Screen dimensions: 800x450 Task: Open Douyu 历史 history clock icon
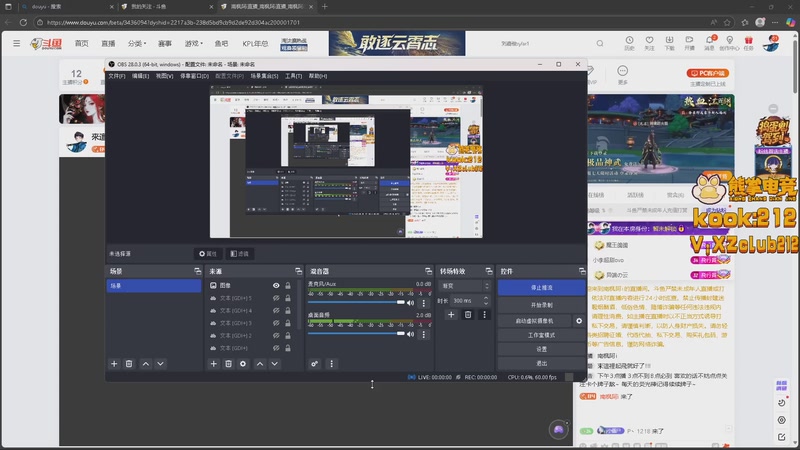click(630, 43)
